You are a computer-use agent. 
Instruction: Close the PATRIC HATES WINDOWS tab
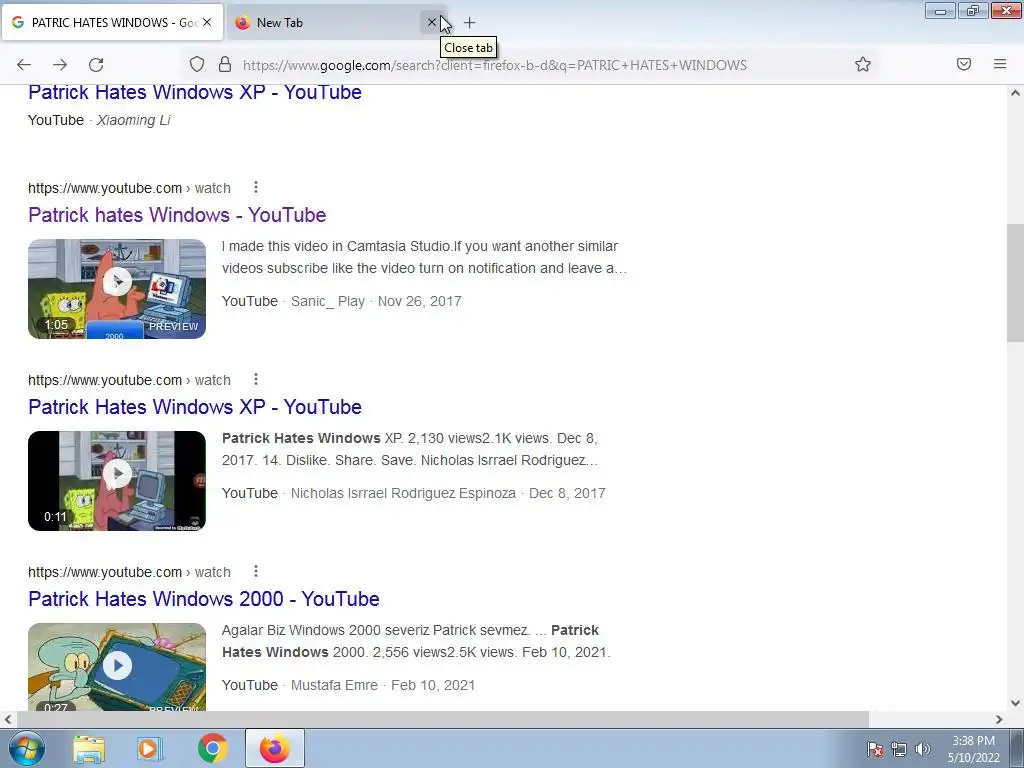coord(207,22)
